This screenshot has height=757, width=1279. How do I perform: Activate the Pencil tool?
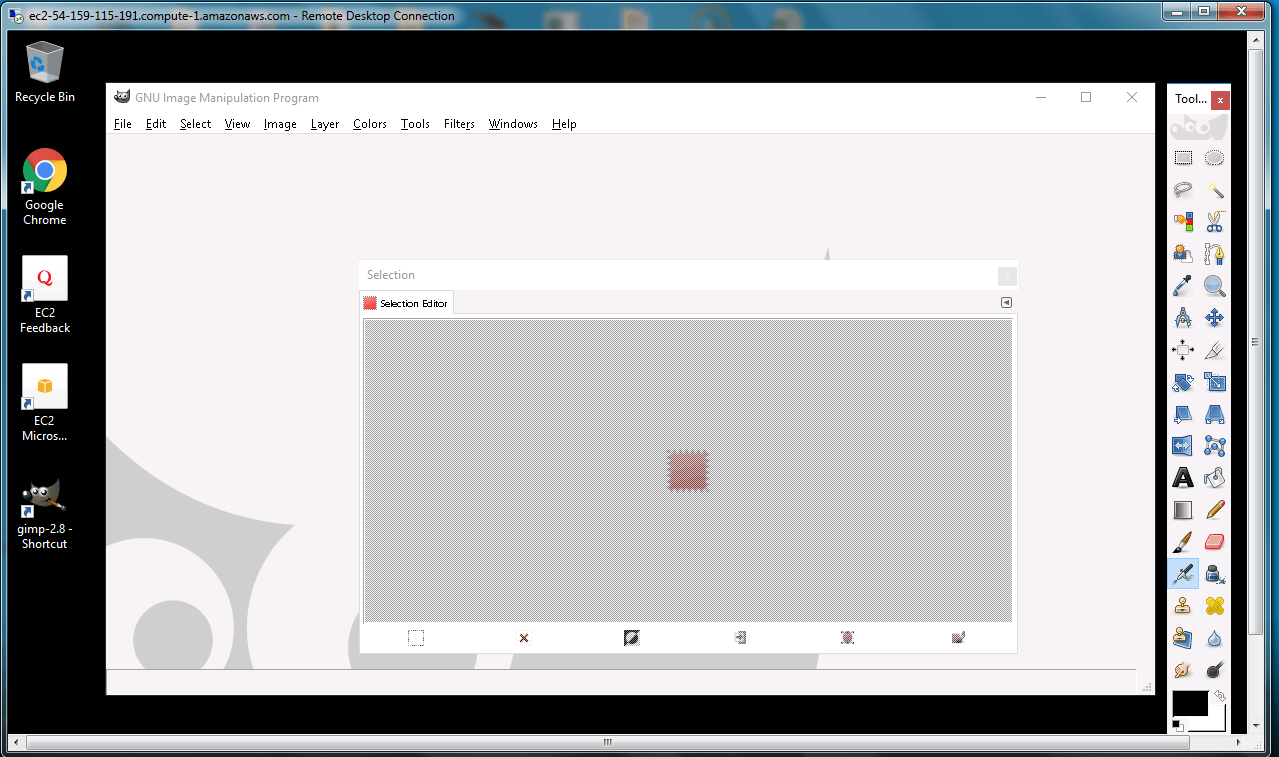[x=1215, y=510]
